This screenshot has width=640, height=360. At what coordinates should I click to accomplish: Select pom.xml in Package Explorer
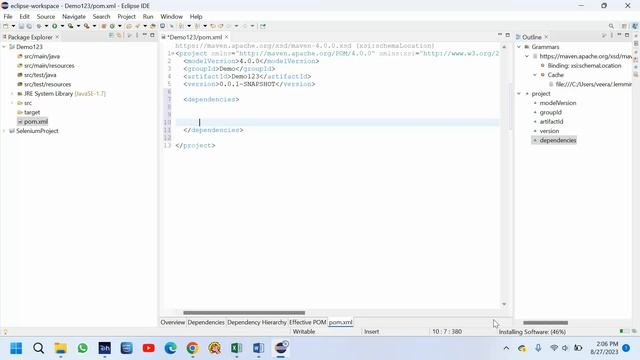click(x=36, y=122)
